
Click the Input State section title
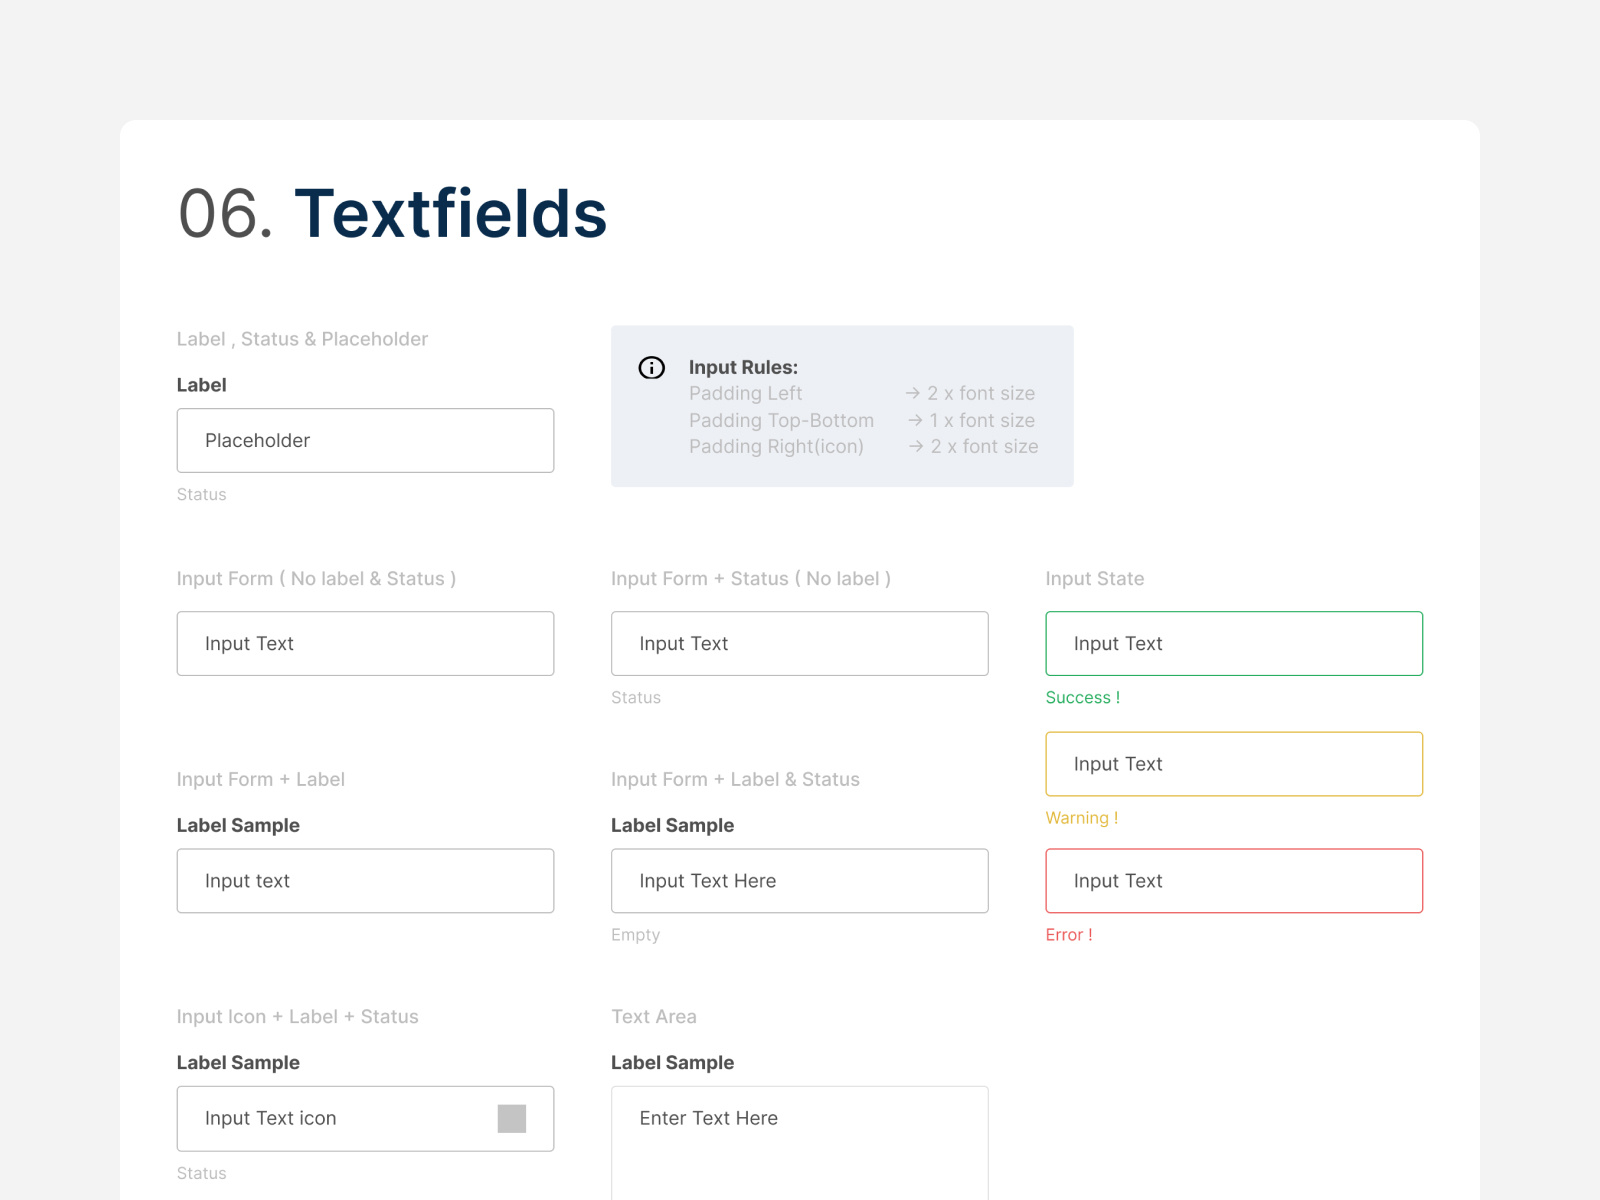click(x=1094, y=578)
